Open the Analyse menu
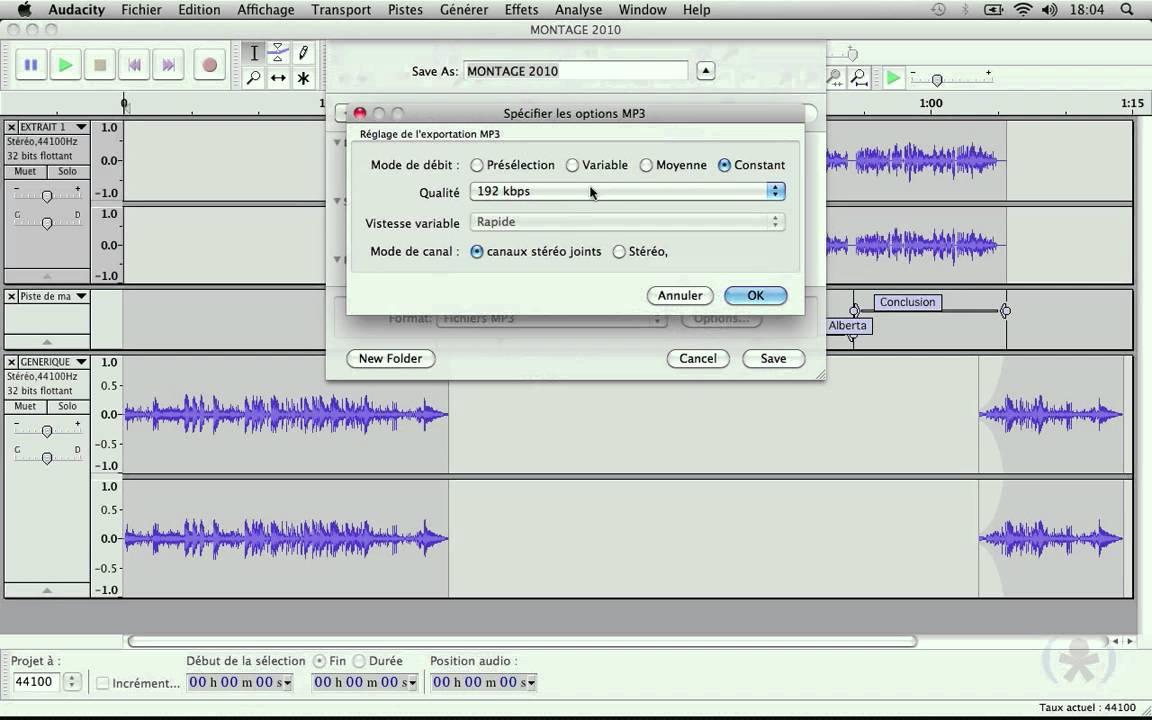The height and width of the screenshot is (720, 1152). tap(578, 10)
